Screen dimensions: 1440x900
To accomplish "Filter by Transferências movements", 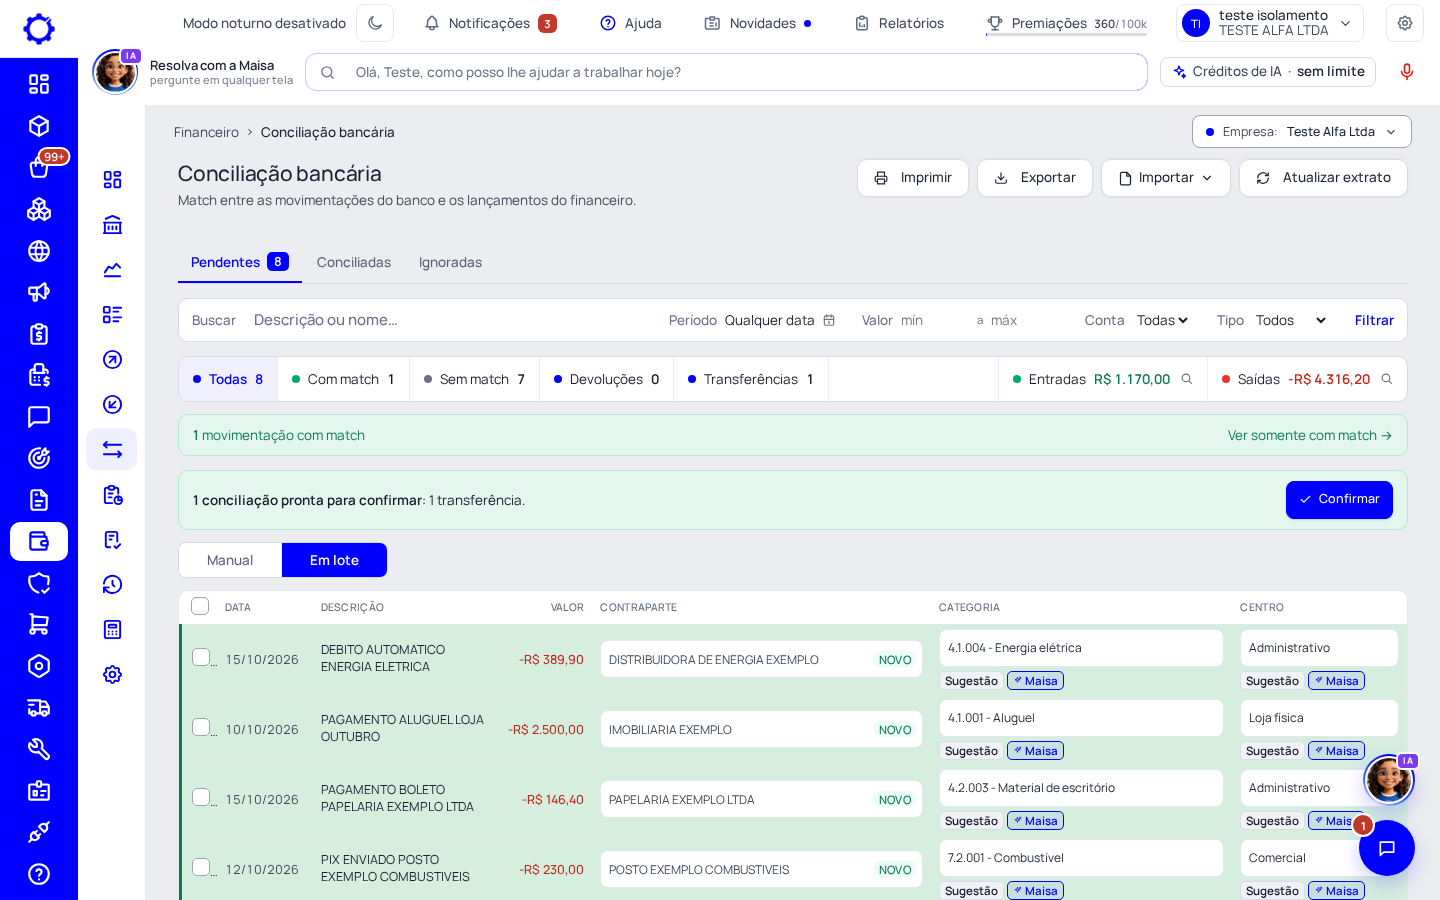I will [x=751, y=379].
